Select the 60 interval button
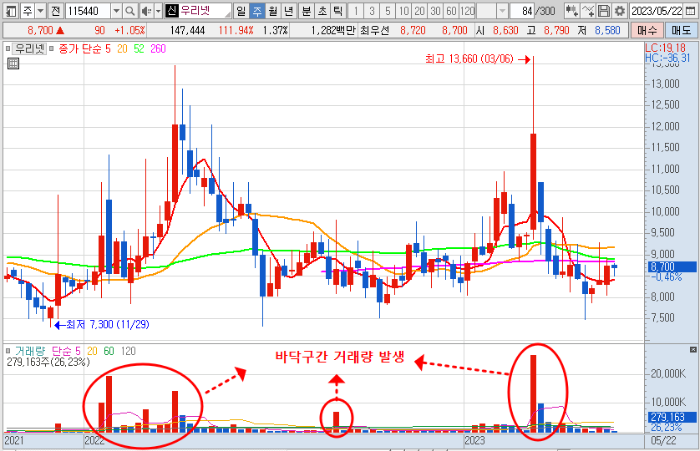 pyautogui.click(x=451, y=10)
